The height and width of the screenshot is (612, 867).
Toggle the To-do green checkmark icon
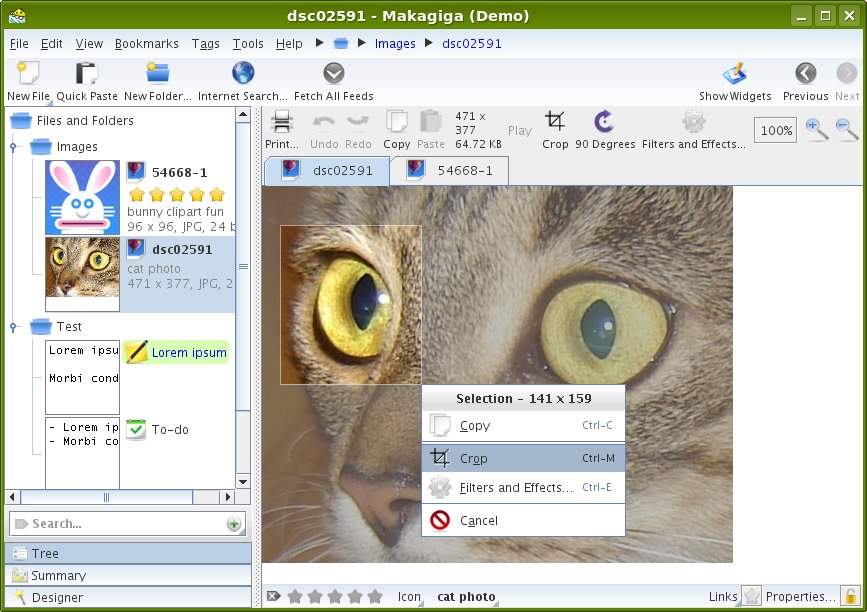(136, 429)
